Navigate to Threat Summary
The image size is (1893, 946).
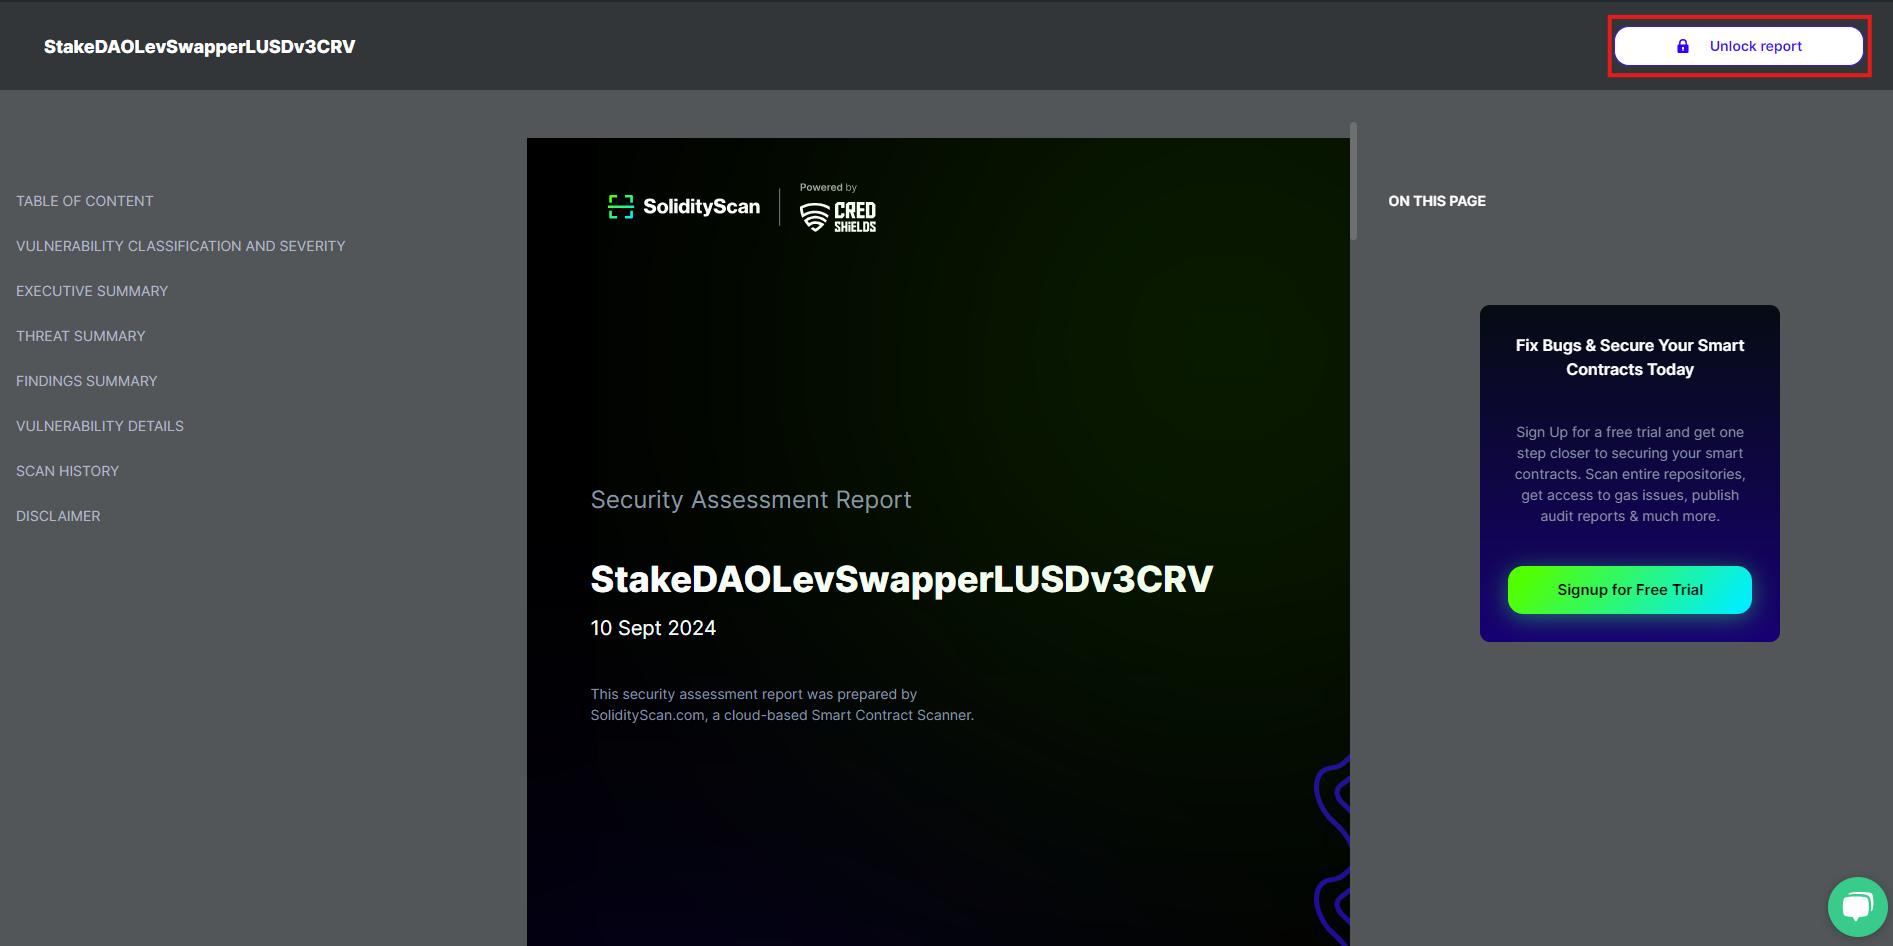click(81, 336)
